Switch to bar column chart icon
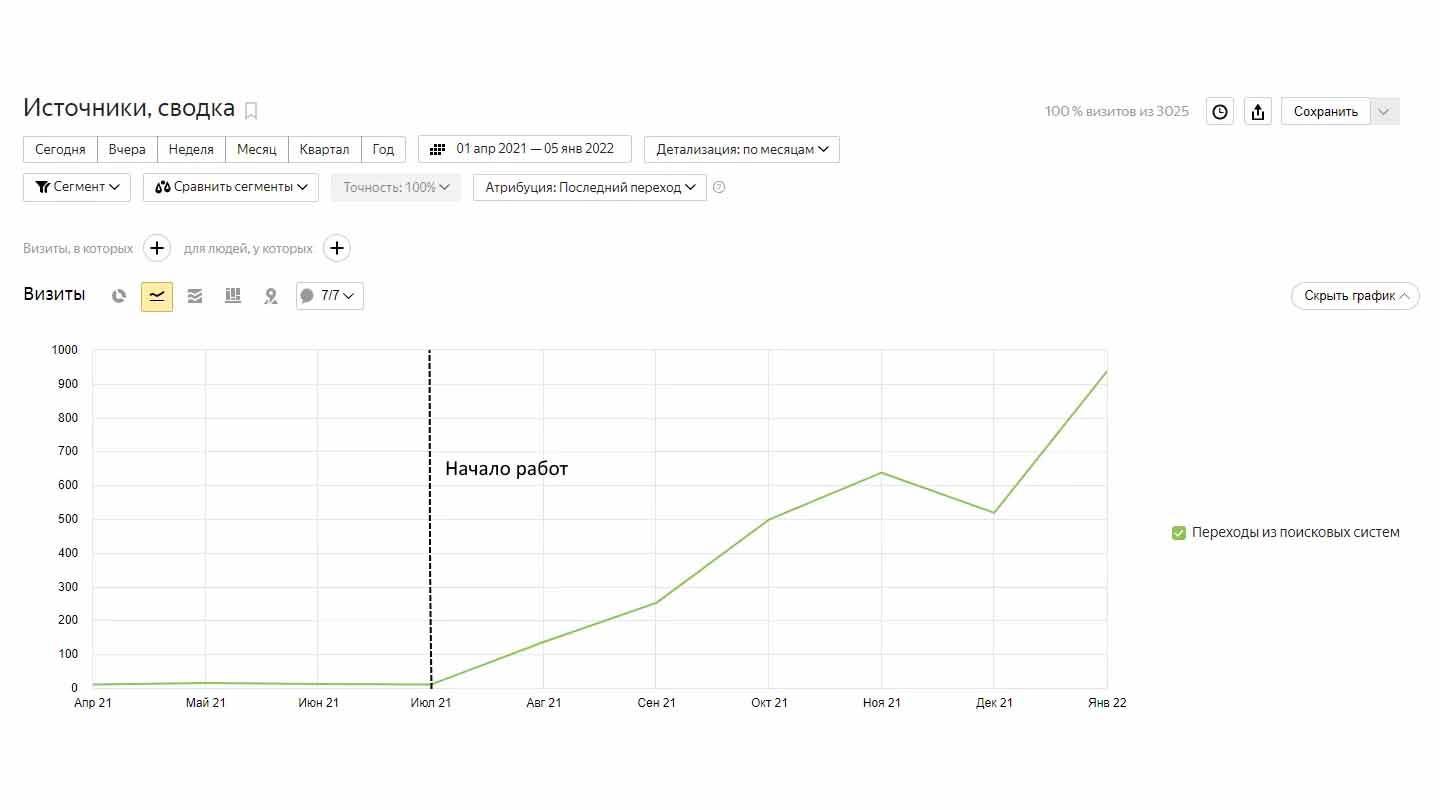 coord(233,296)
